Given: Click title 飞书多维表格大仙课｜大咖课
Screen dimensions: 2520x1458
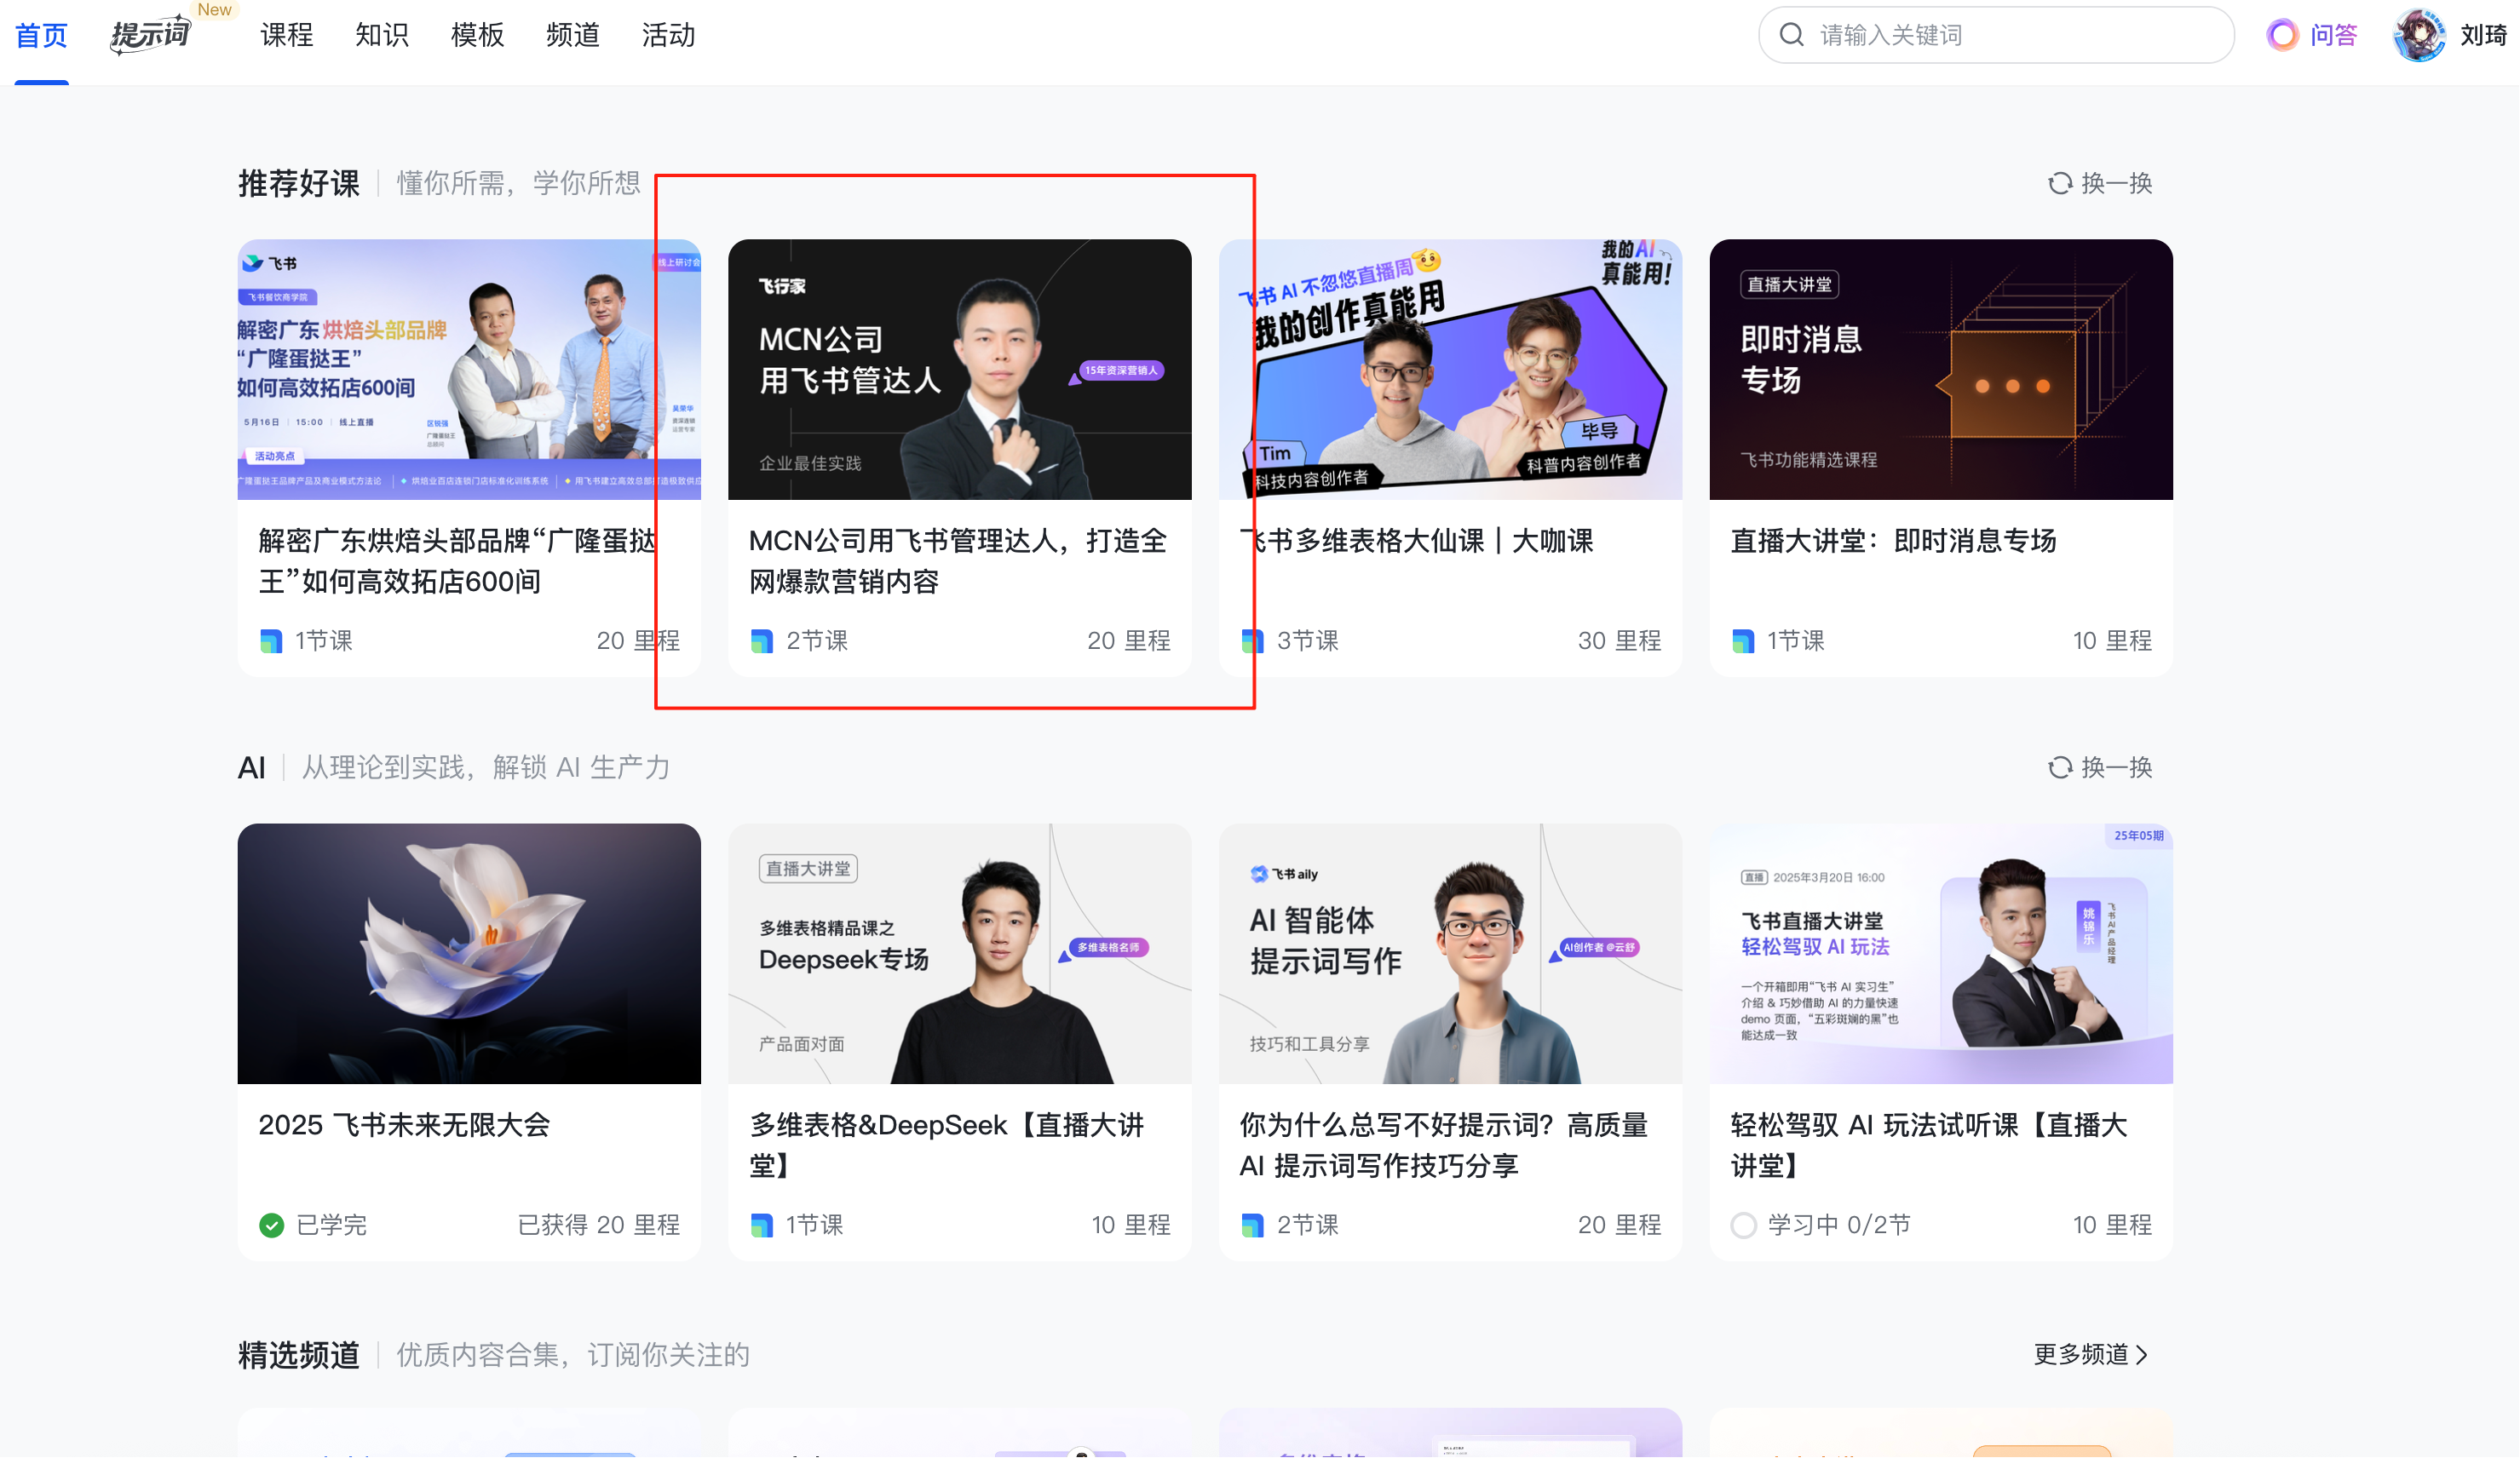Looking at the screenshot, I should (1416, 541).
